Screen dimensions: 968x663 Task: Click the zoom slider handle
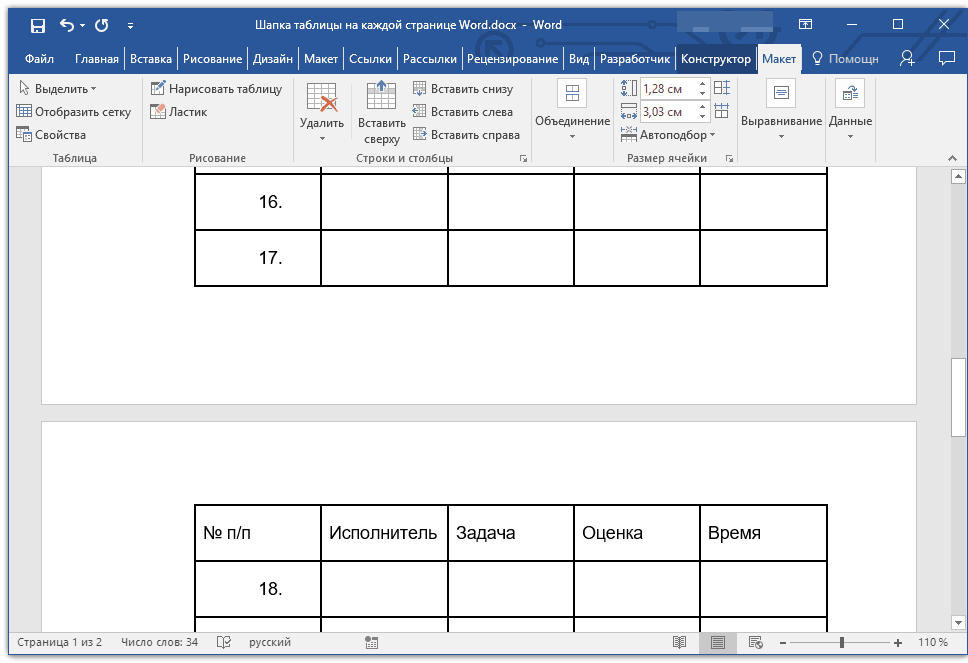click(842, 642)
